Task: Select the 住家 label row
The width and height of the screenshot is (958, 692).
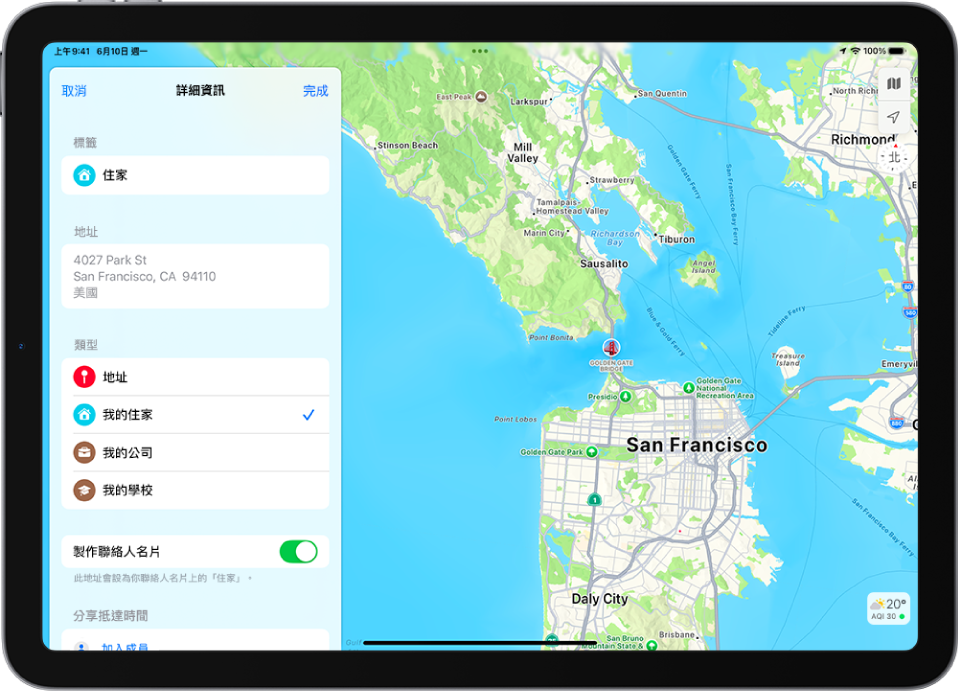Action: pos(195,175)
